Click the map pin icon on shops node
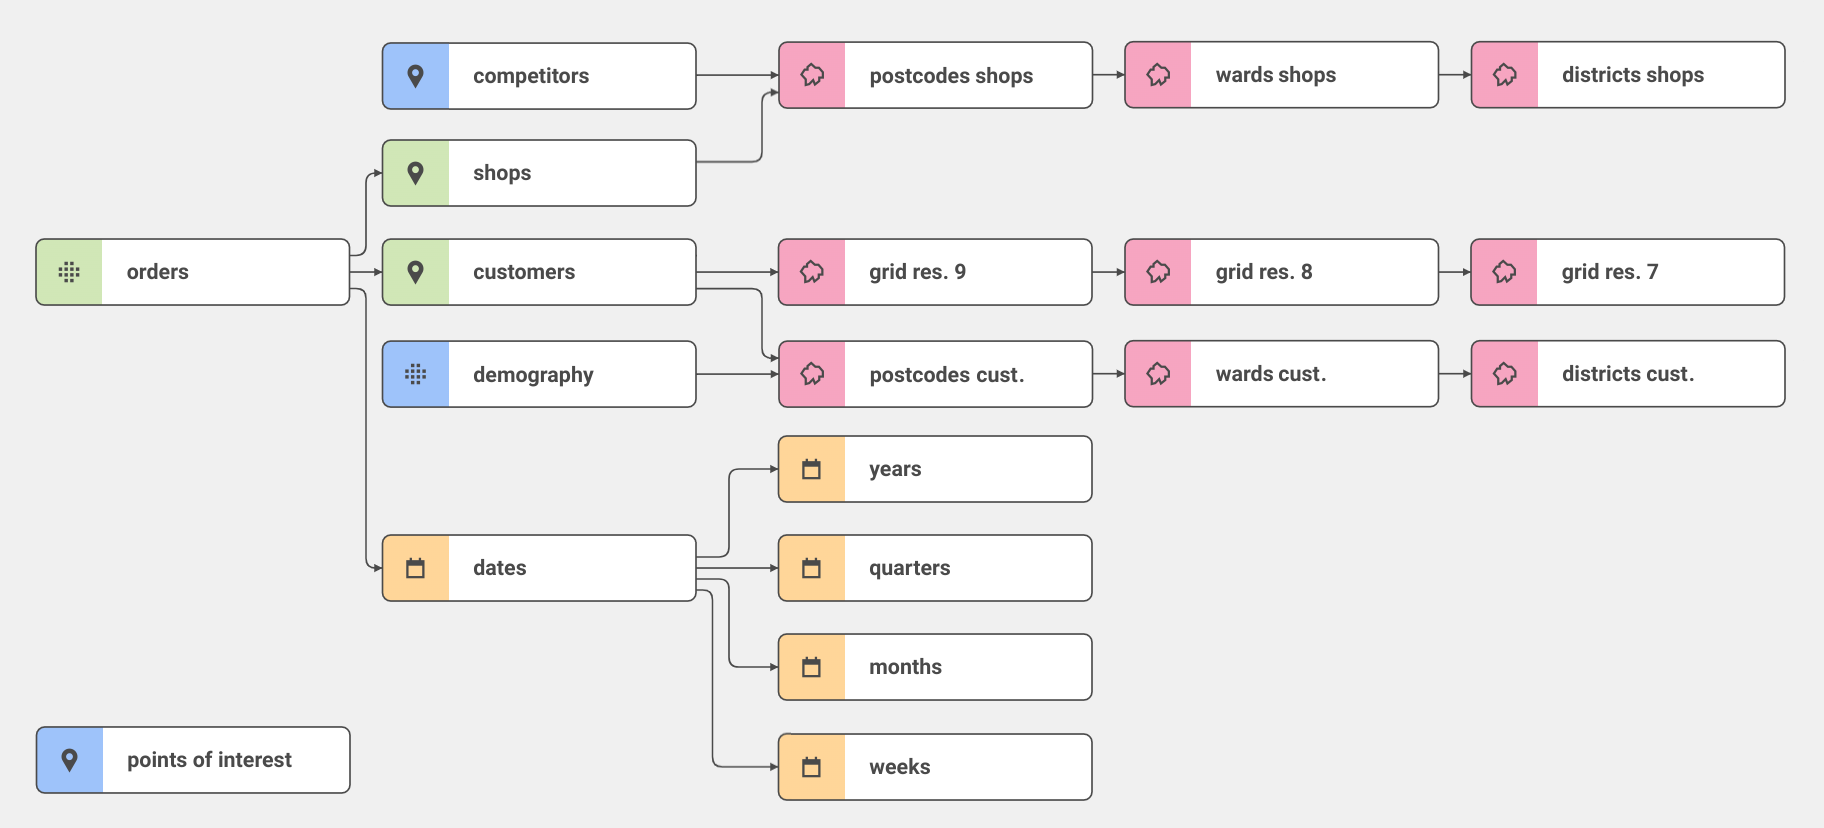This screenshot has width=1824, height=828. point(416,173)
